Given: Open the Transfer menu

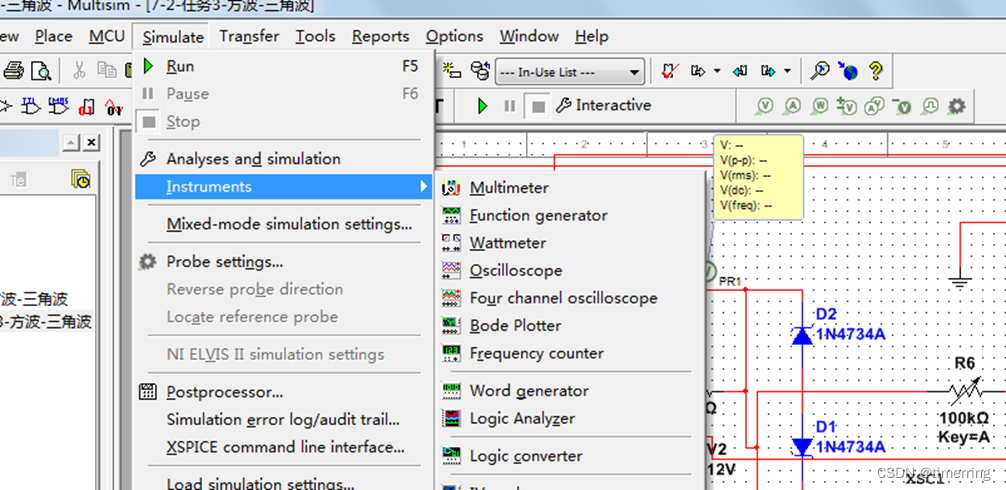Looking at the screenshot, I should [249, 36].
